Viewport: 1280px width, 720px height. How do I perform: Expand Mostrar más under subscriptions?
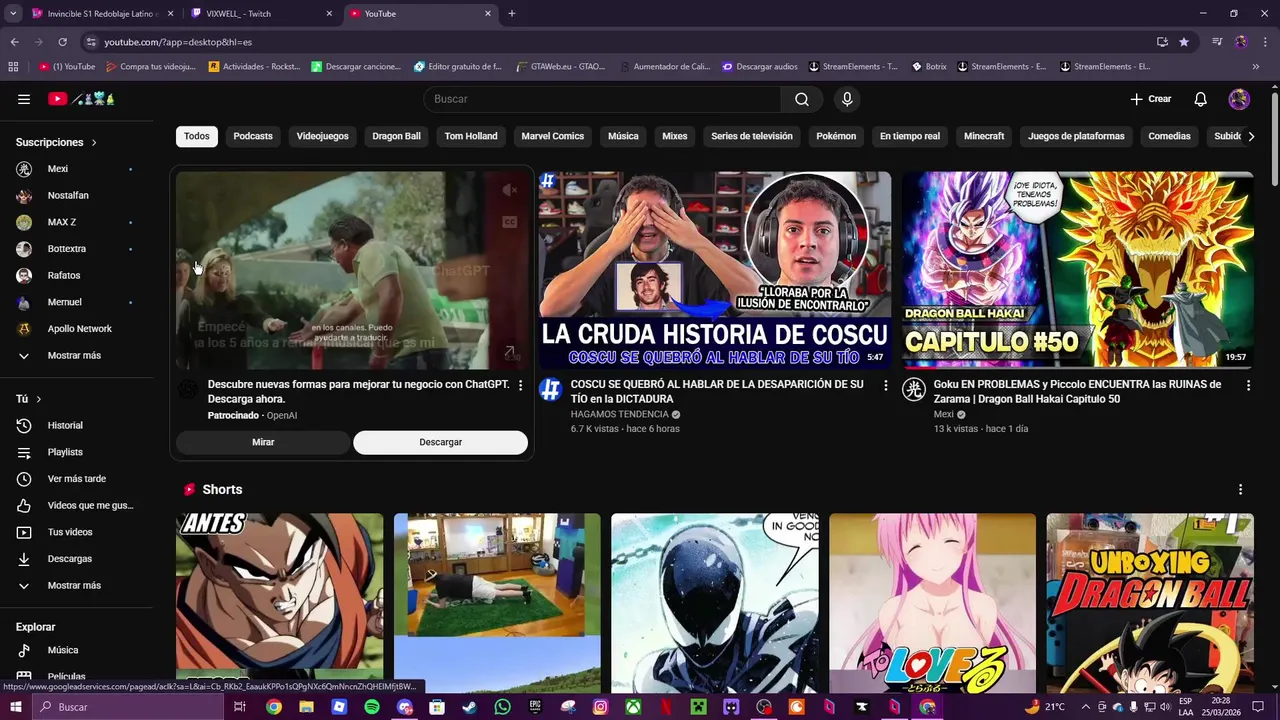tap(75, 356)
